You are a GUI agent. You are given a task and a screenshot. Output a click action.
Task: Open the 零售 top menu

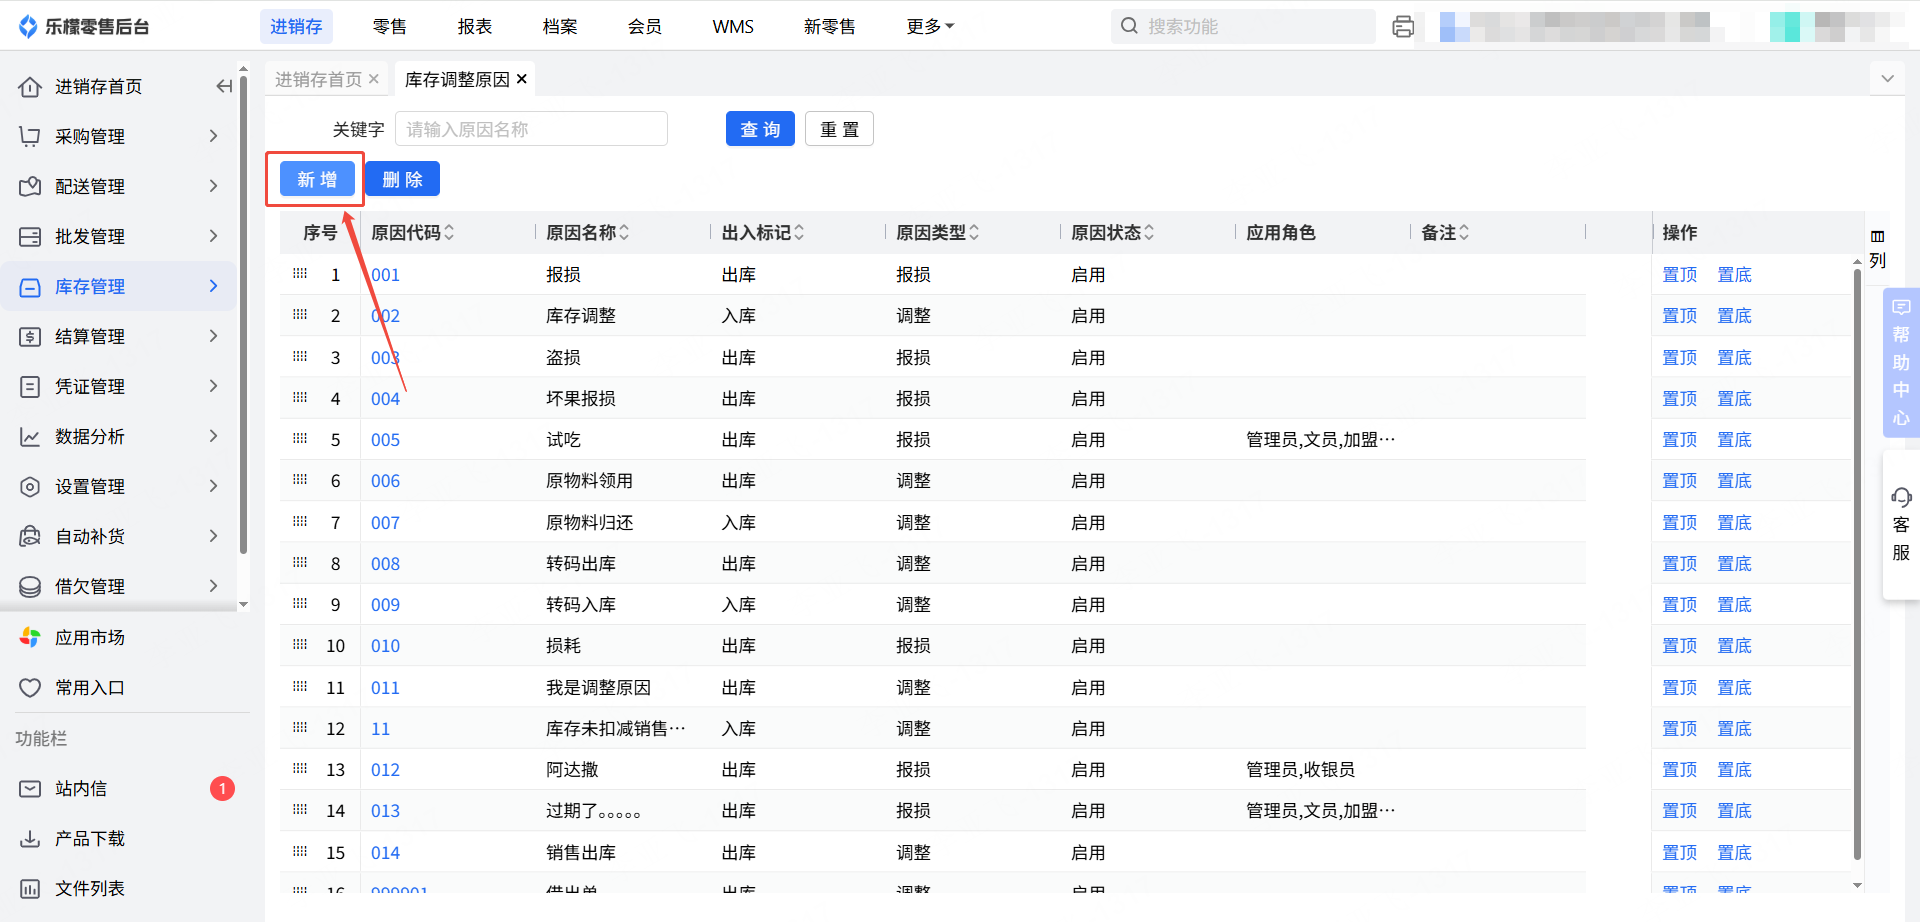pyautogui.click(x=390, y=27)
